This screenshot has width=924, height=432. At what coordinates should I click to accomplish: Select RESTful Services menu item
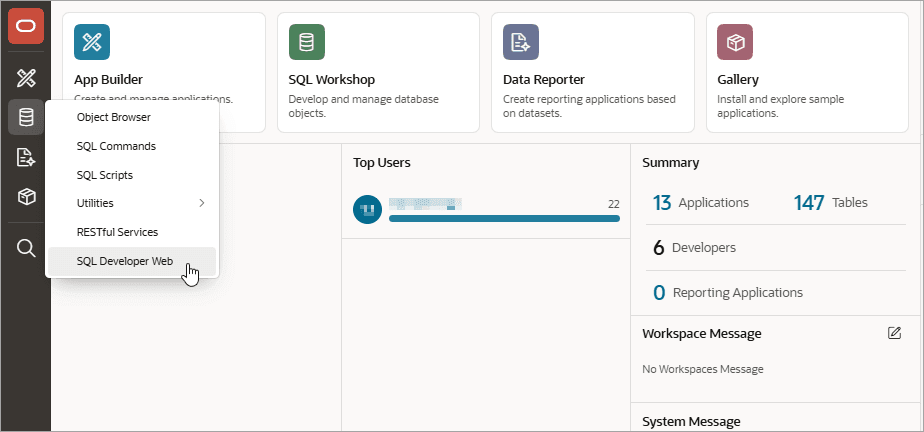(x=132, y=232)
